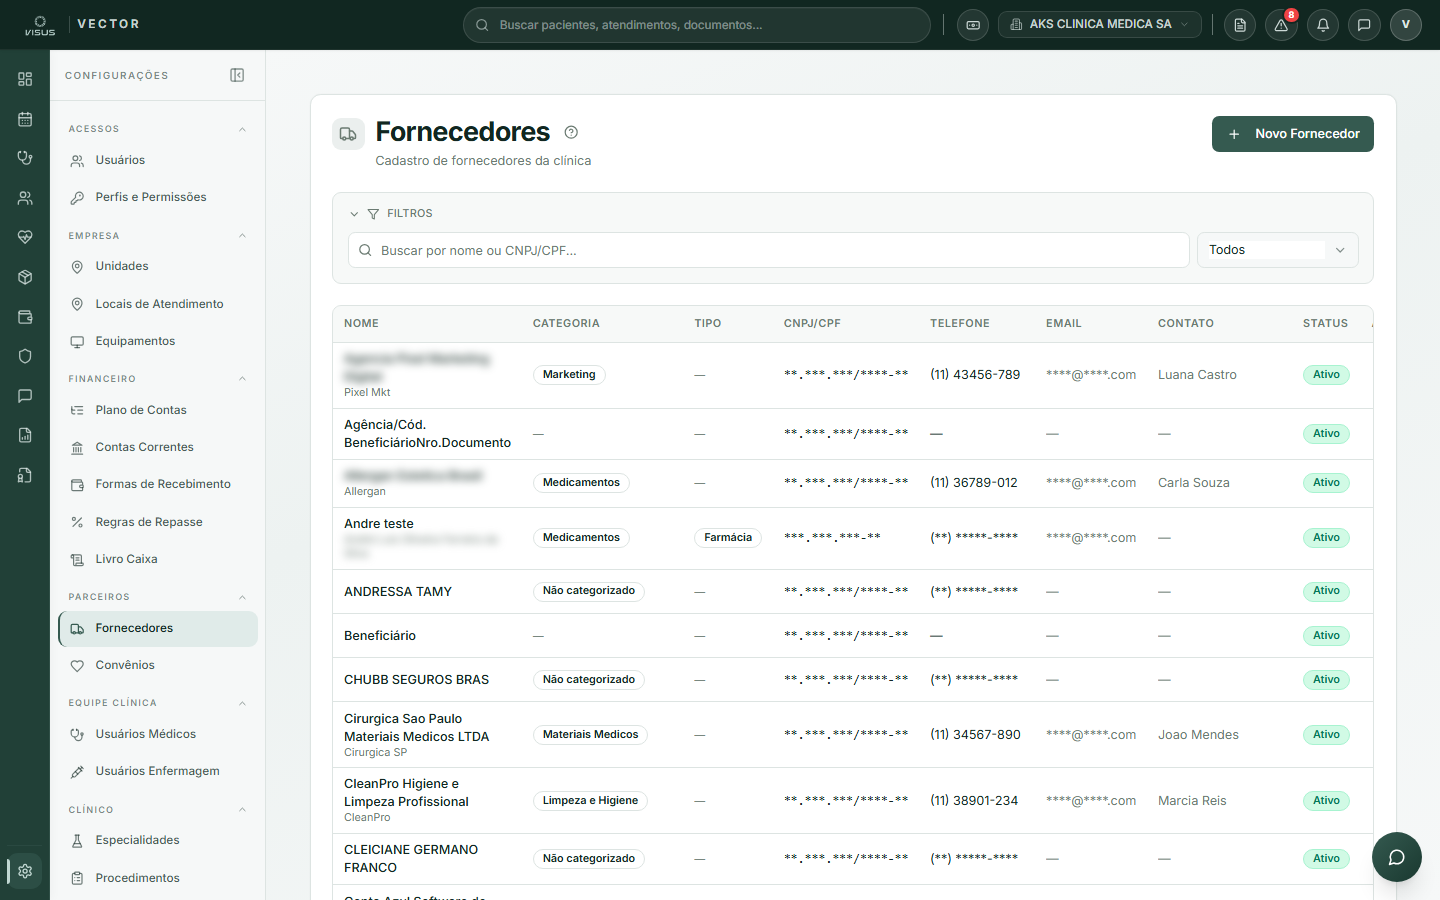Open Procedimentos in sidebar
The image size is (1440, 900).
(158, 878)
